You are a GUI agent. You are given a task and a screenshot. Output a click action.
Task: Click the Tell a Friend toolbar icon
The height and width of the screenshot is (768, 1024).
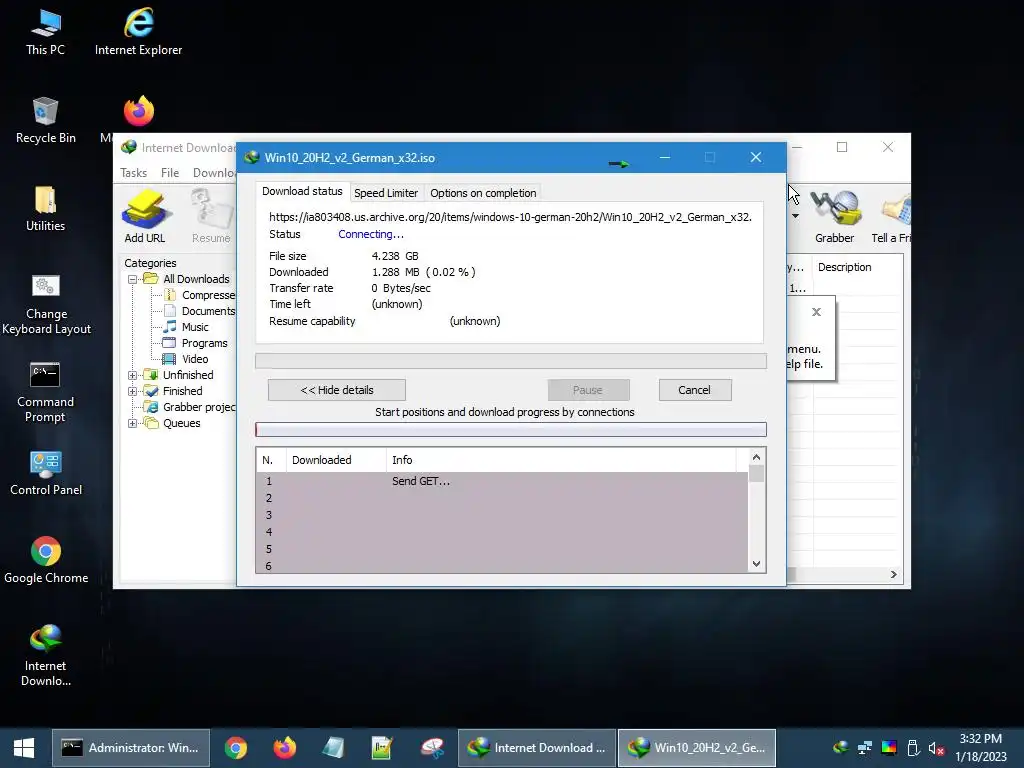tap(892, 217)
